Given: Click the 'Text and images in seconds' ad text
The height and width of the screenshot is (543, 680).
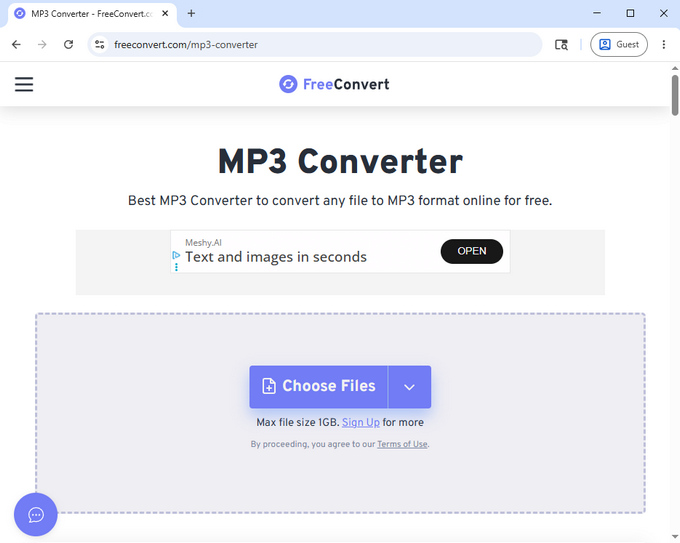Looking at the screenshot, I should [276, 257].
